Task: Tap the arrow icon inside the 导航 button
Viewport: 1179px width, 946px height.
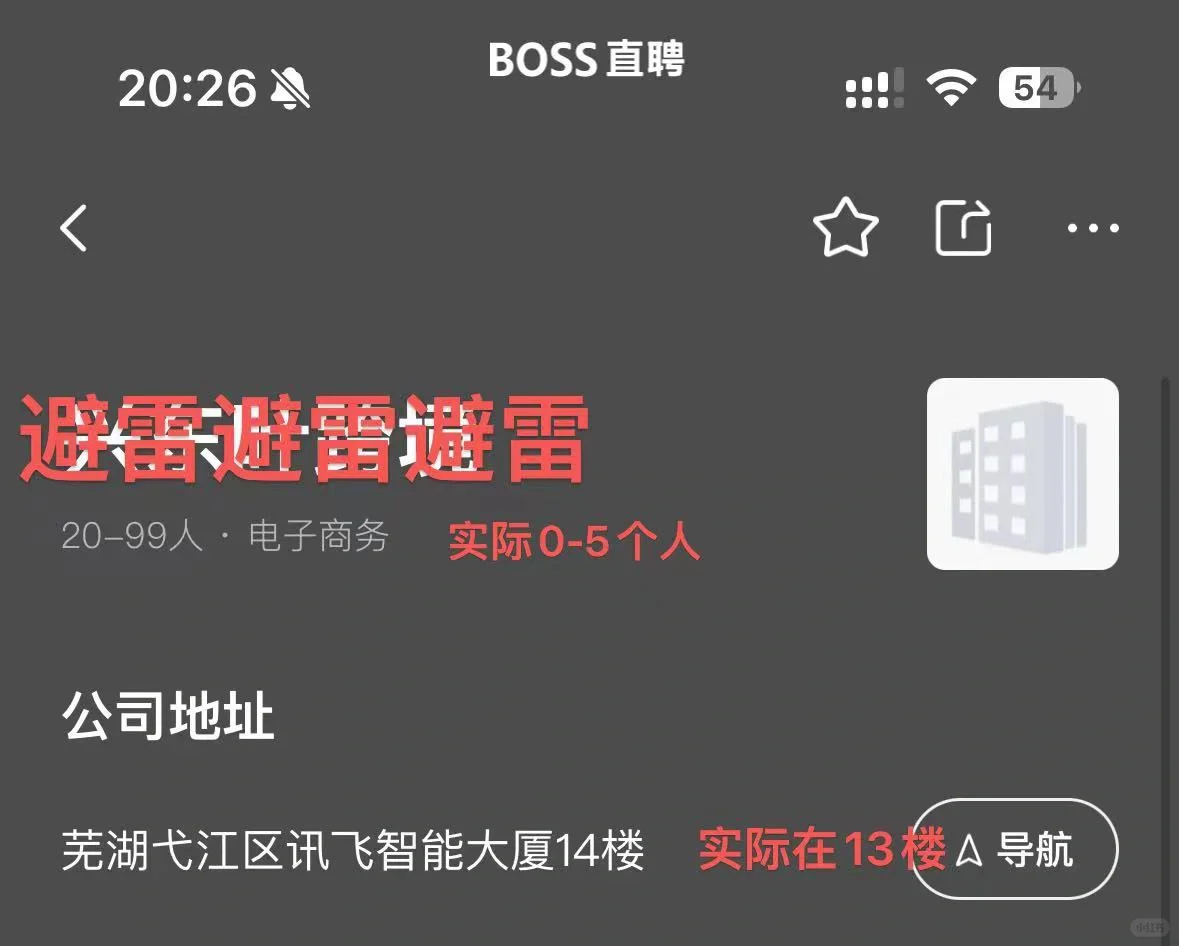Action: tap(969, 850)
